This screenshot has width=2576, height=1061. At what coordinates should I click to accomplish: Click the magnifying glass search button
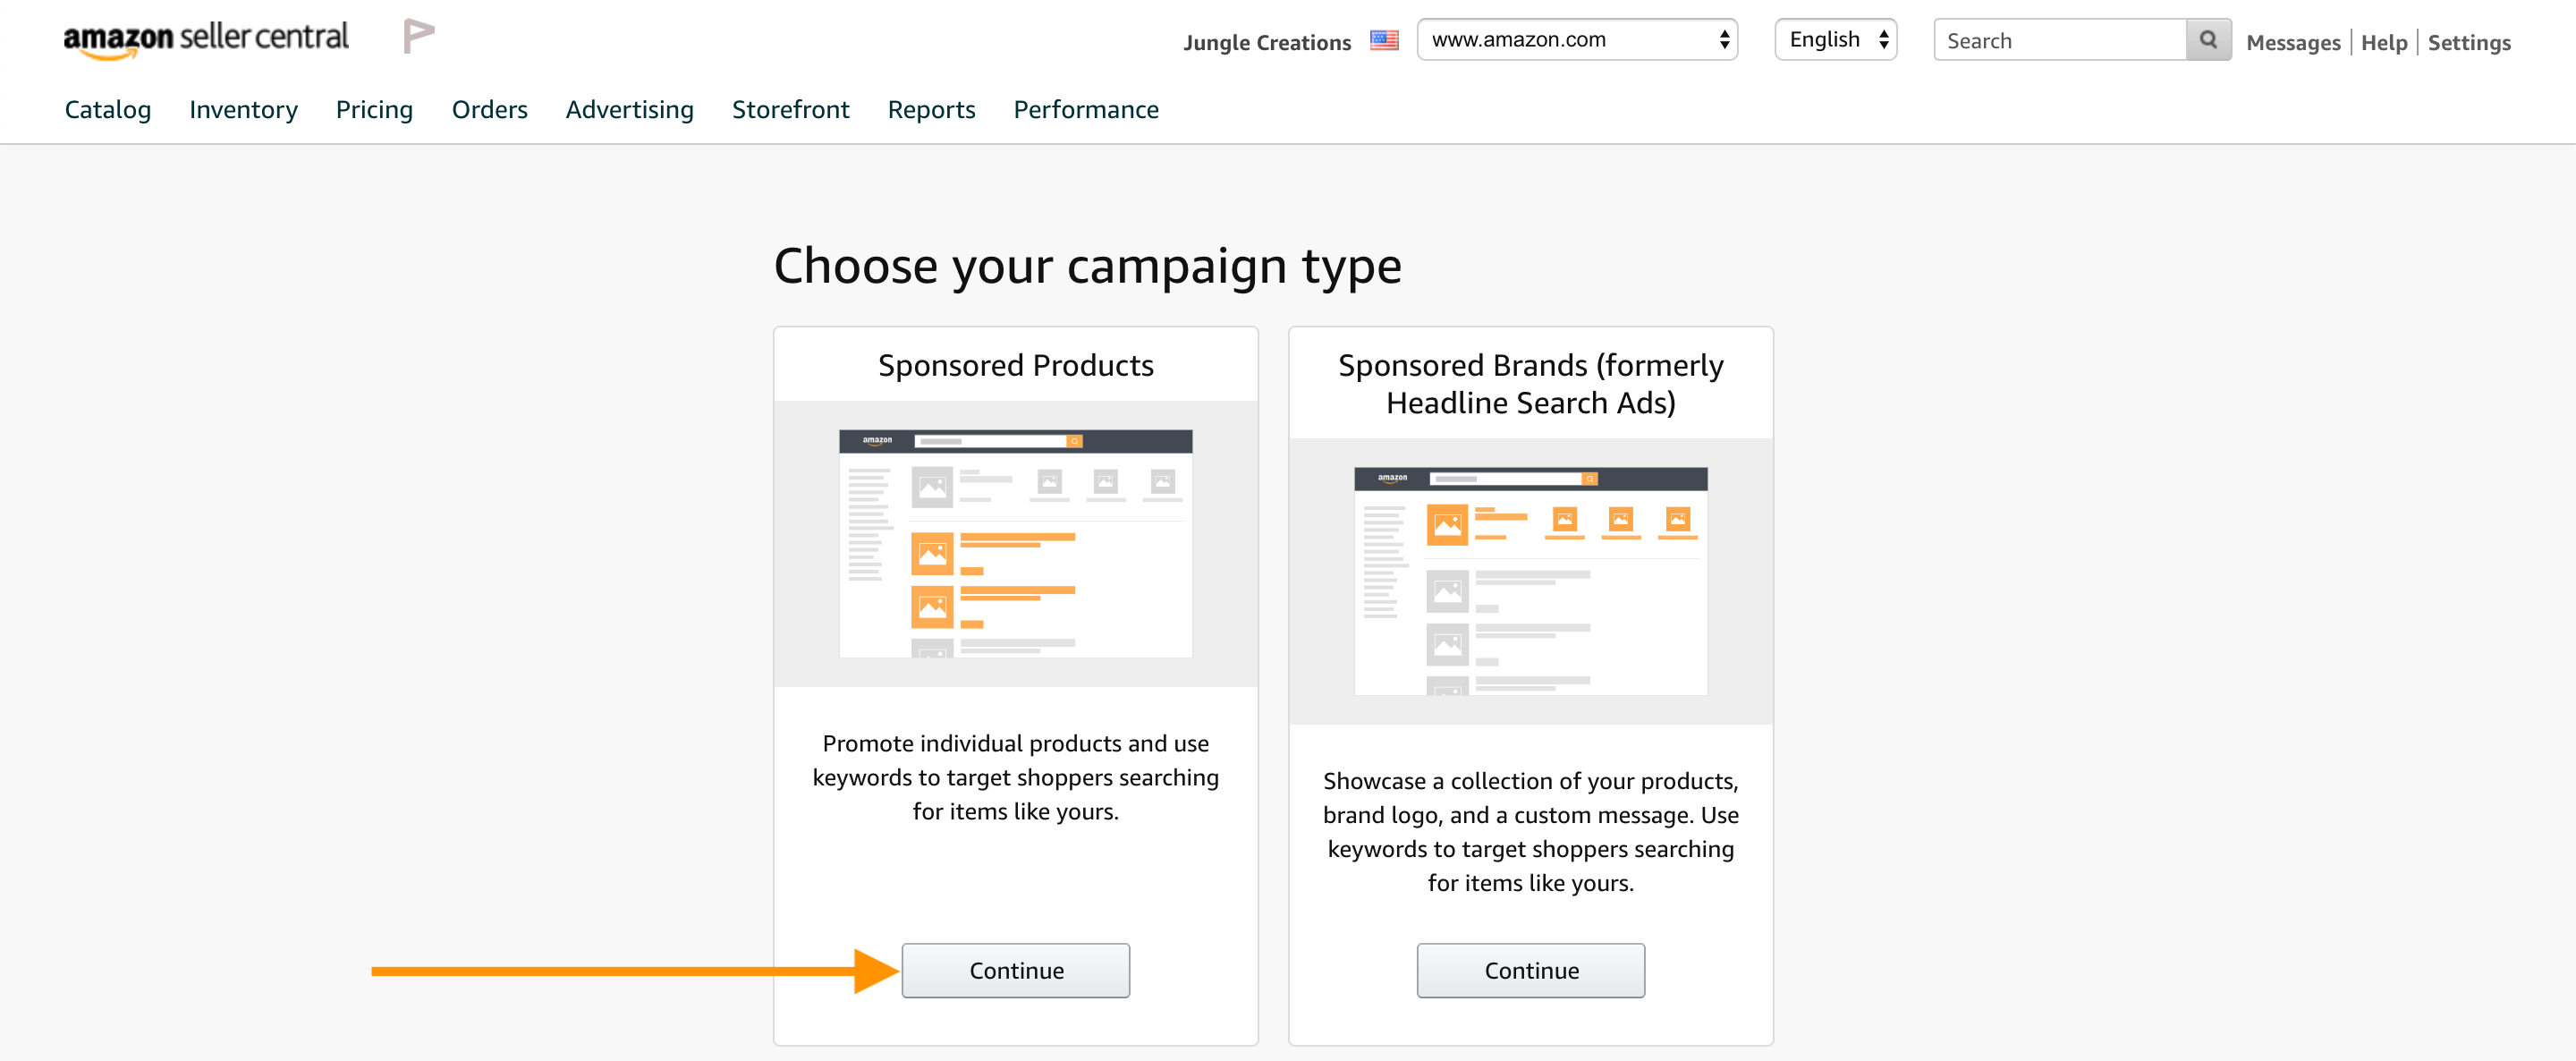tap(2208, 40)
